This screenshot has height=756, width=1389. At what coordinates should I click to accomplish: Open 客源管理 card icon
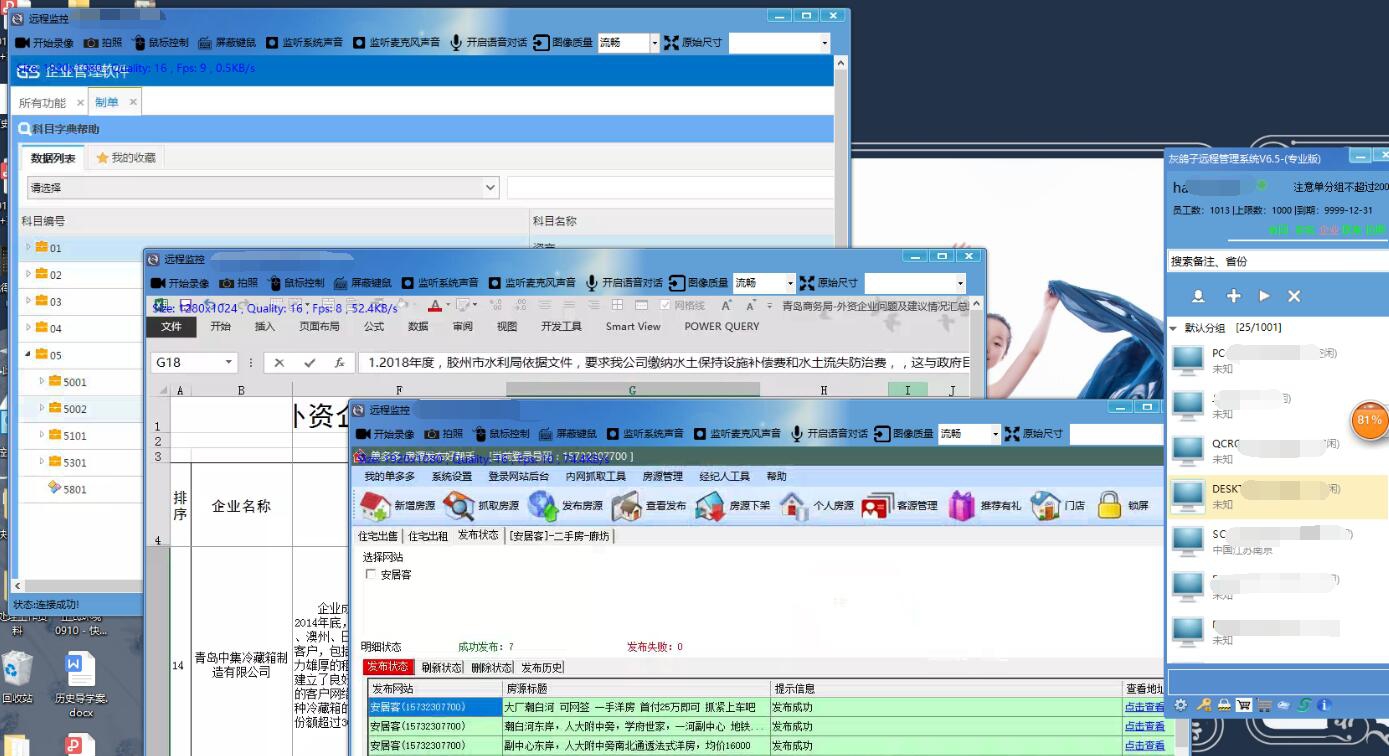pyautogui.click(x=877, y=506)
